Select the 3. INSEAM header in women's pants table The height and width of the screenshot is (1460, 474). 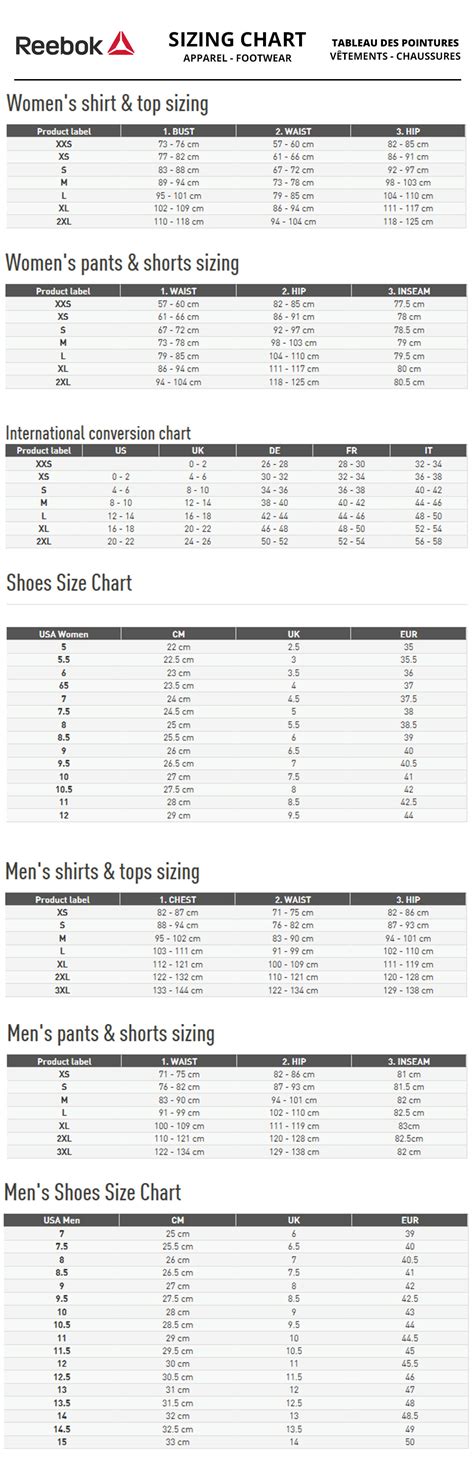click(x=408, y=291)
